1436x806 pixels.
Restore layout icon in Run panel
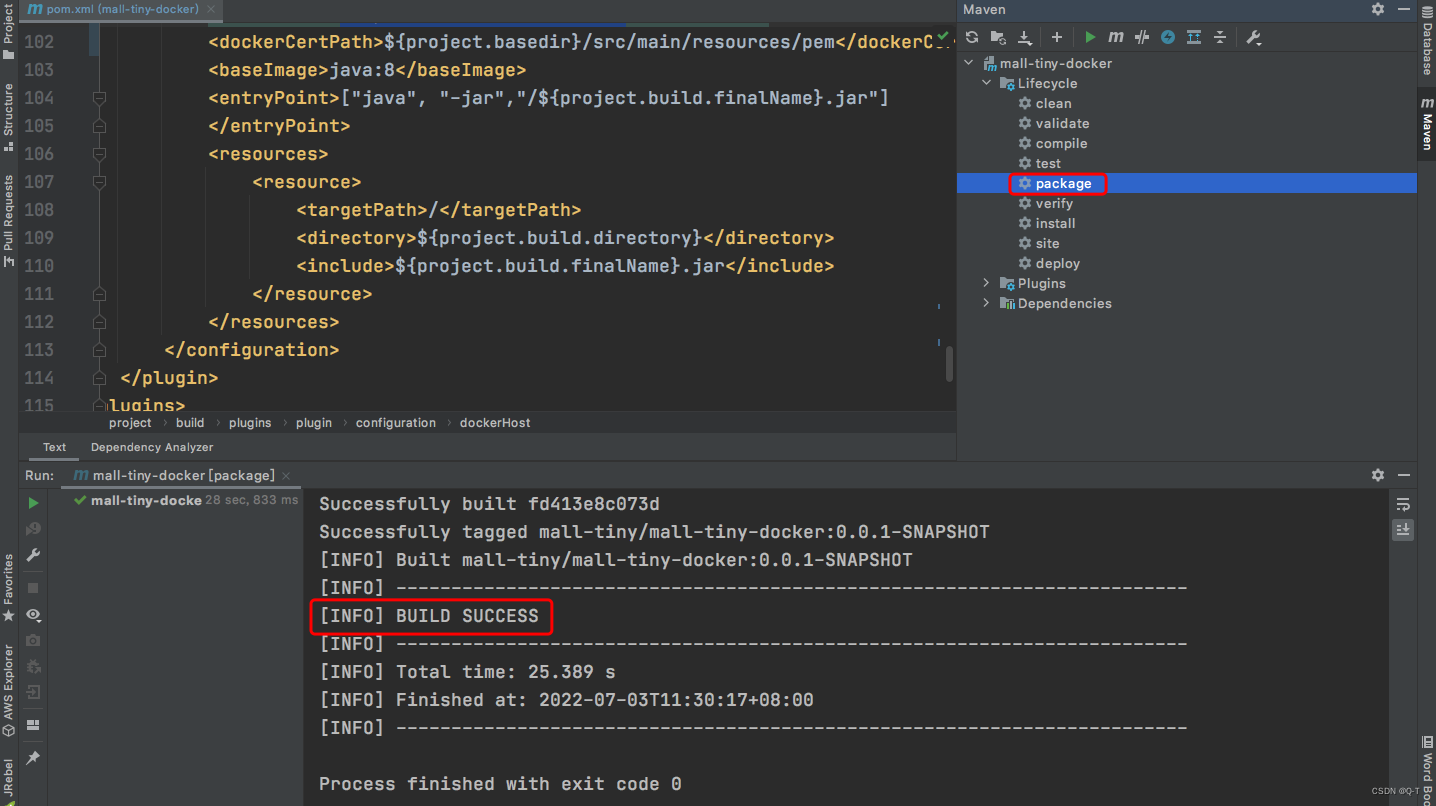(x=33, y=724)
